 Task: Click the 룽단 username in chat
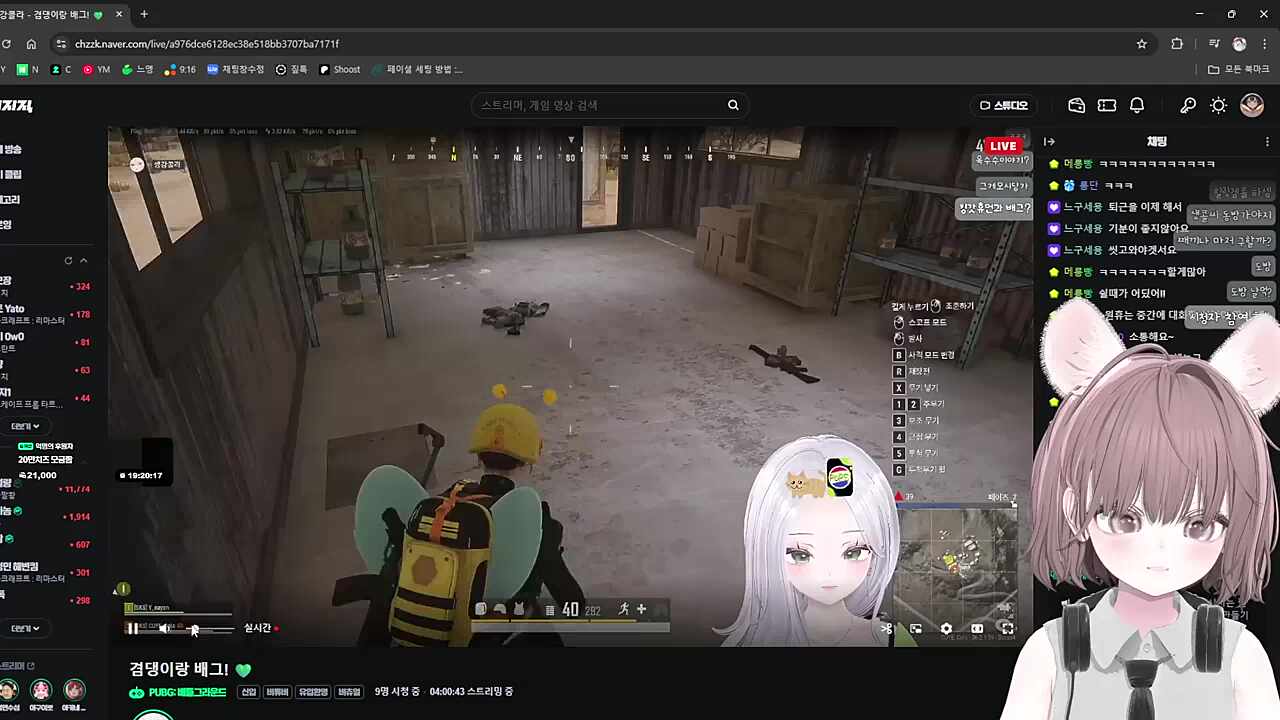click(1088, 185)
